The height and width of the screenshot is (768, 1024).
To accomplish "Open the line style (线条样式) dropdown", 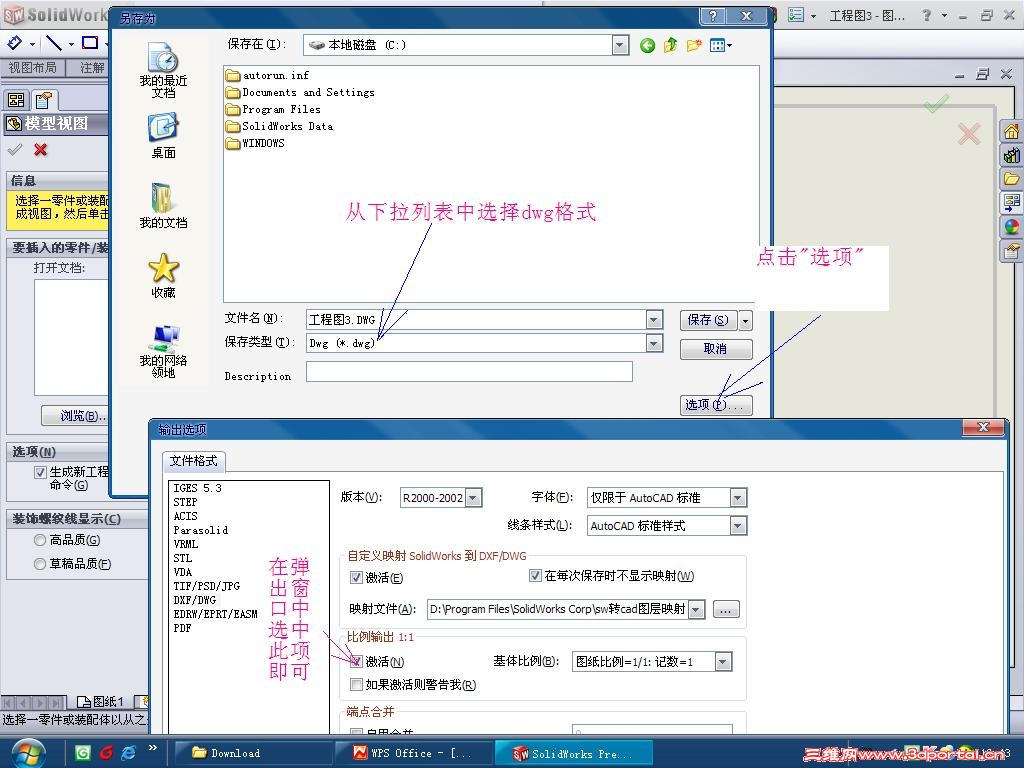I will point(737,526).
